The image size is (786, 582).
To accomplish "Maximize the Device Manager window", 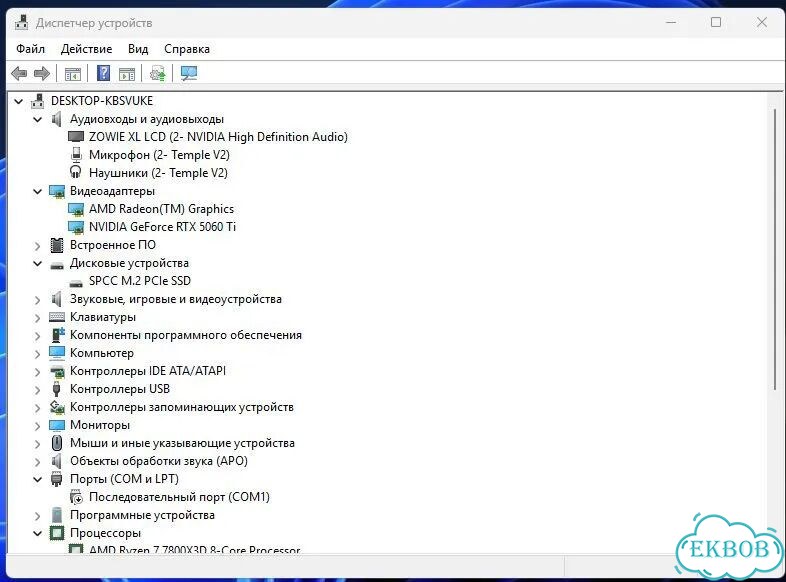I will (x=716, y=23).
